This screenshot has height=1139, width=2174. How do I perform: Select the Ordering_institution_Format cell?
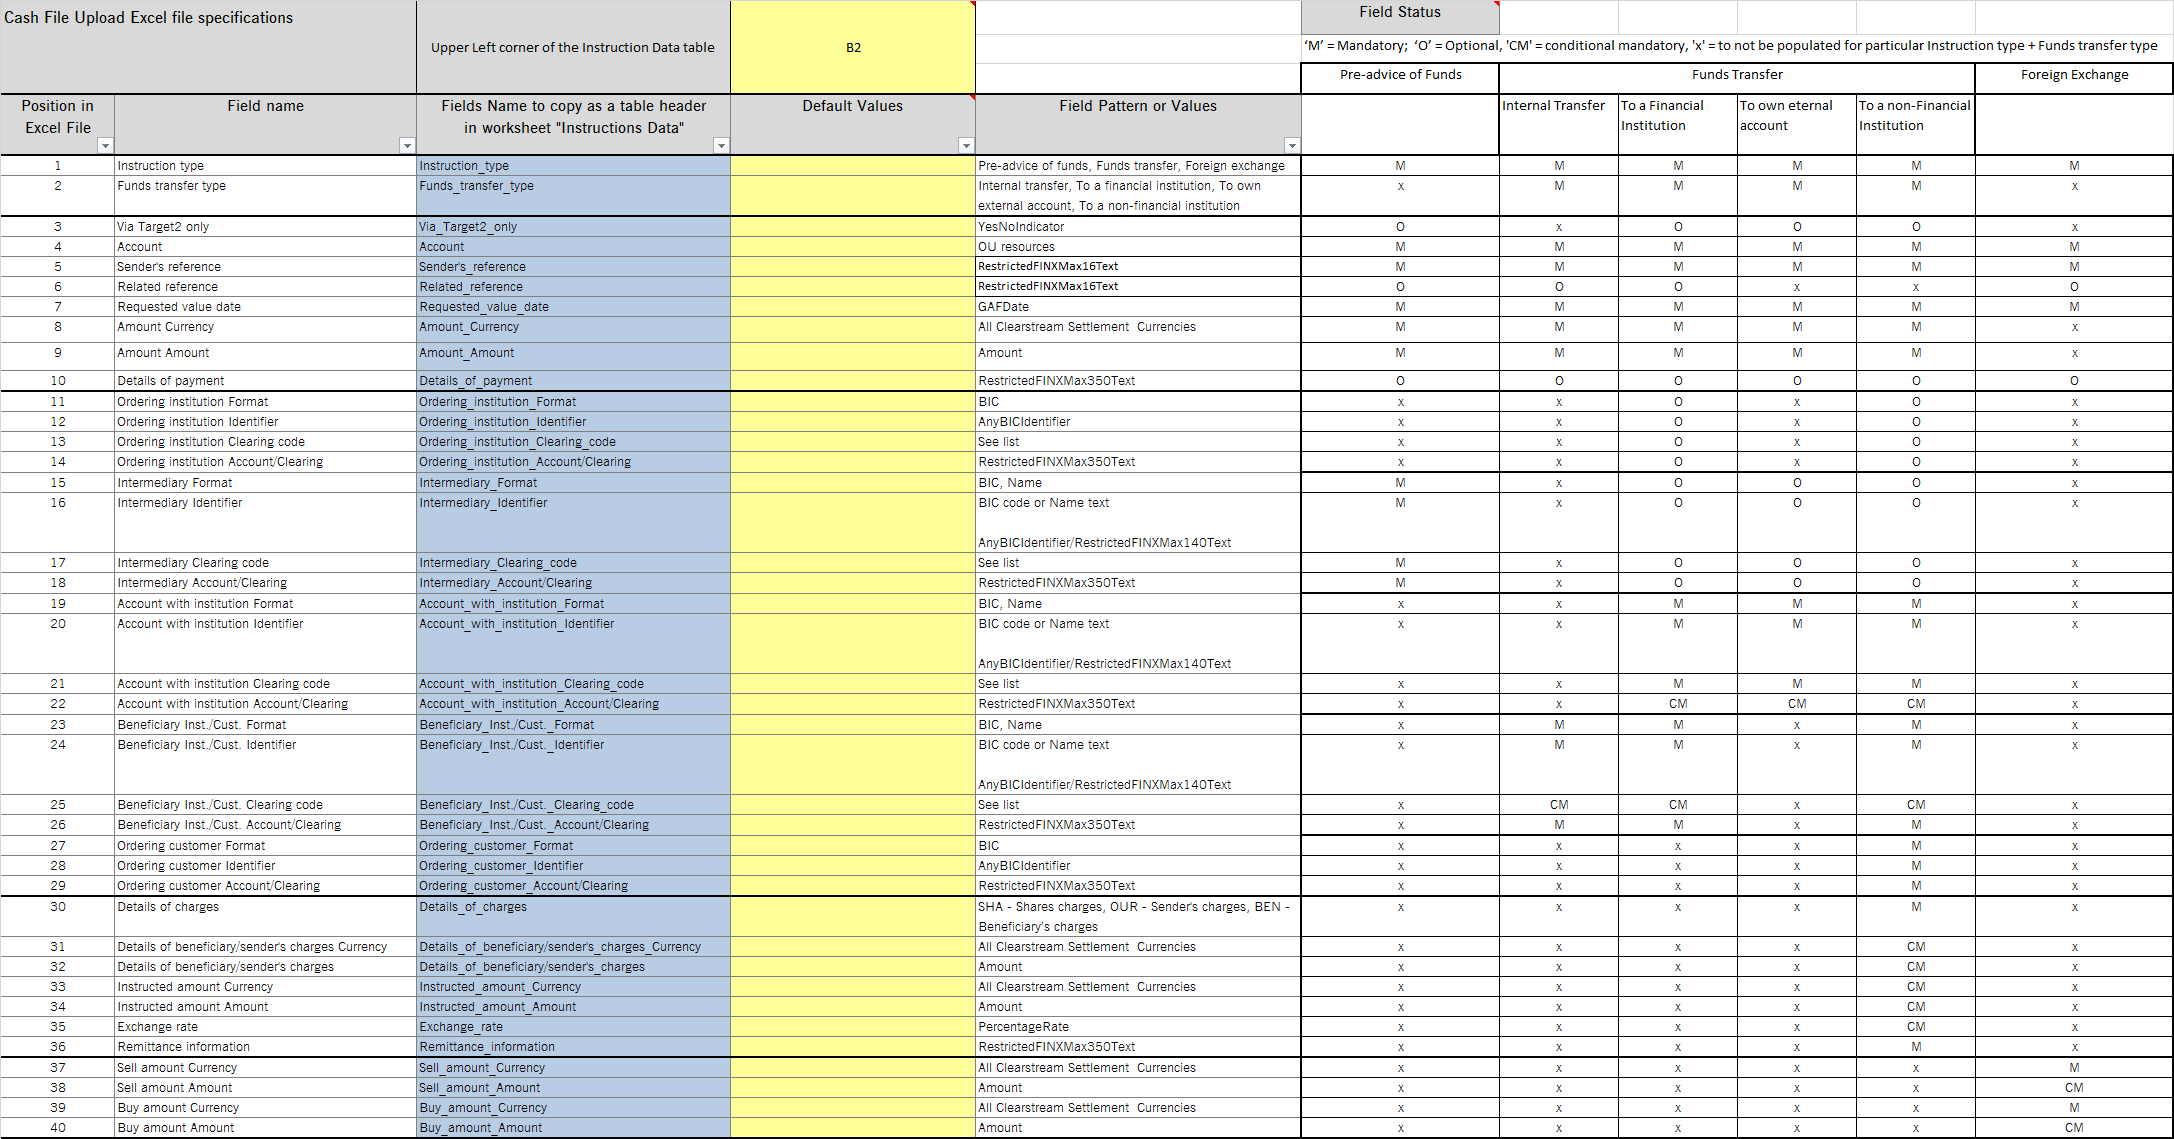tap(573, 402)
